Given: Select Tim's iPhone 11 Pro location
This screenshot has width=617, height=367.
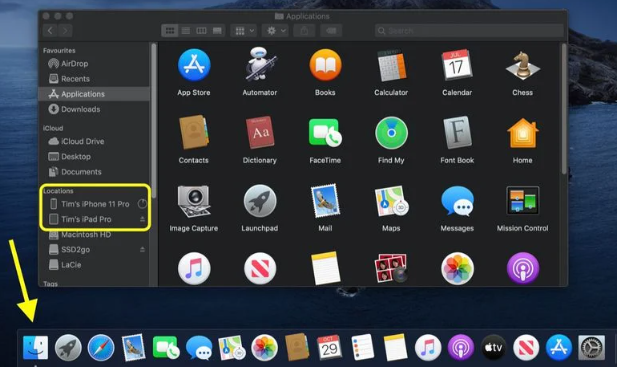Looking at the screenshot, I should pos(94,204).
